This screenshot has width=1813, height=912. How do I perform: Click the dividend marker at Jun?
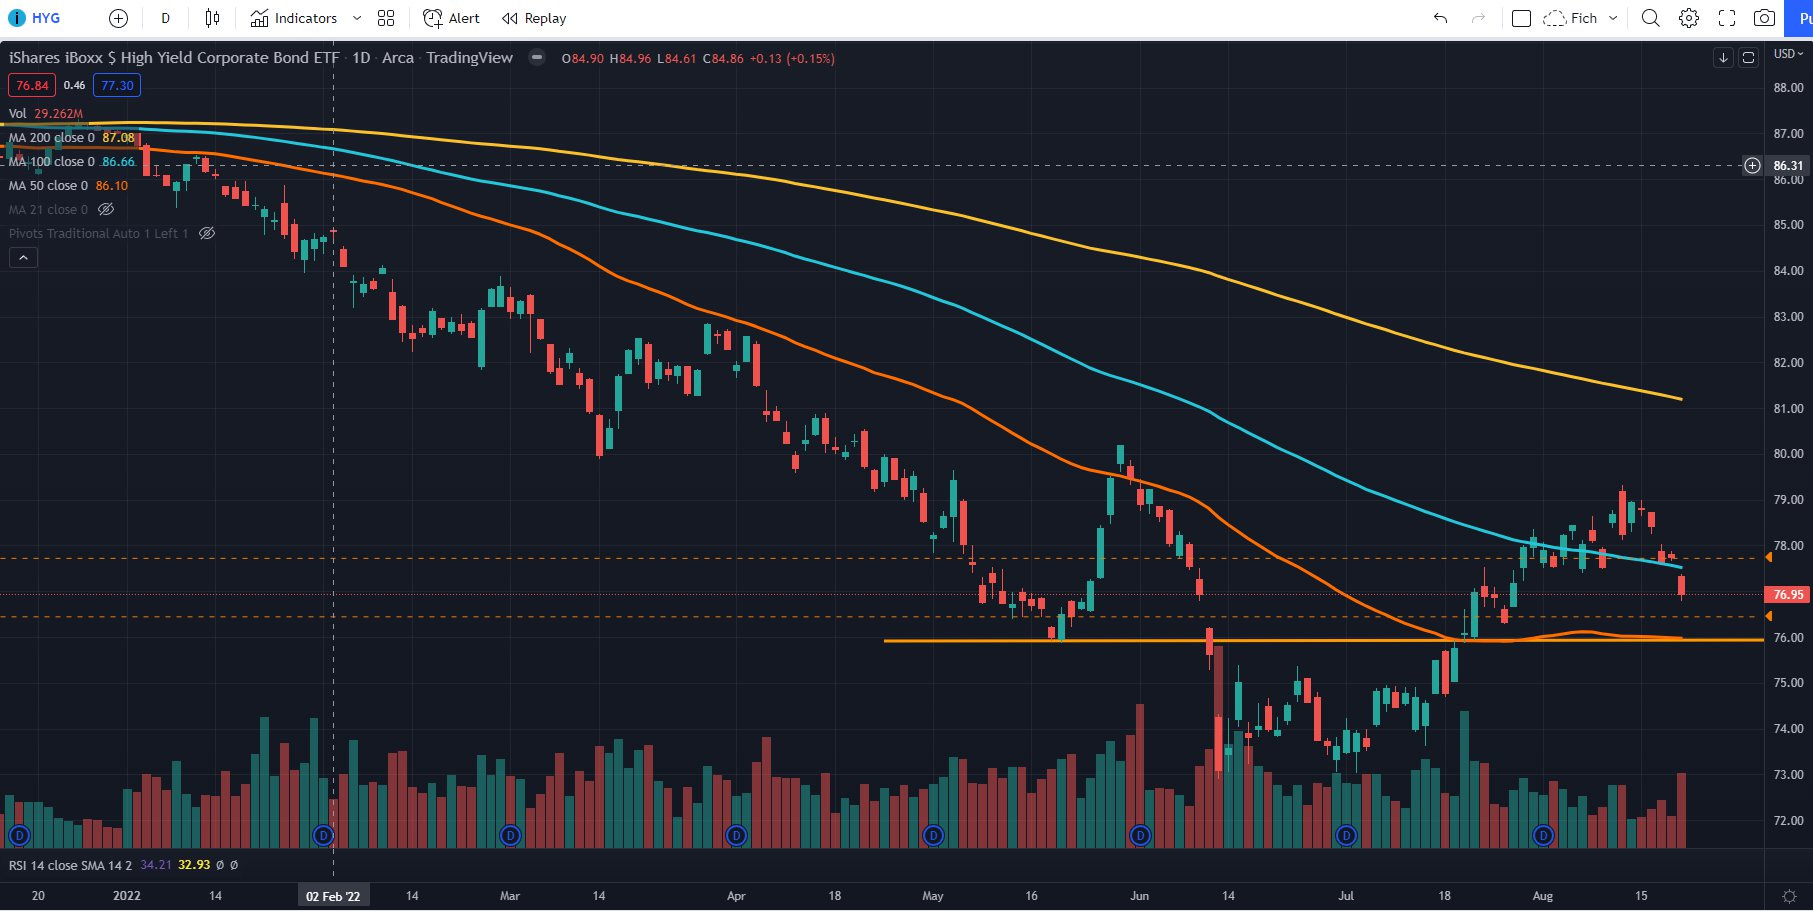click(1140, 835)
